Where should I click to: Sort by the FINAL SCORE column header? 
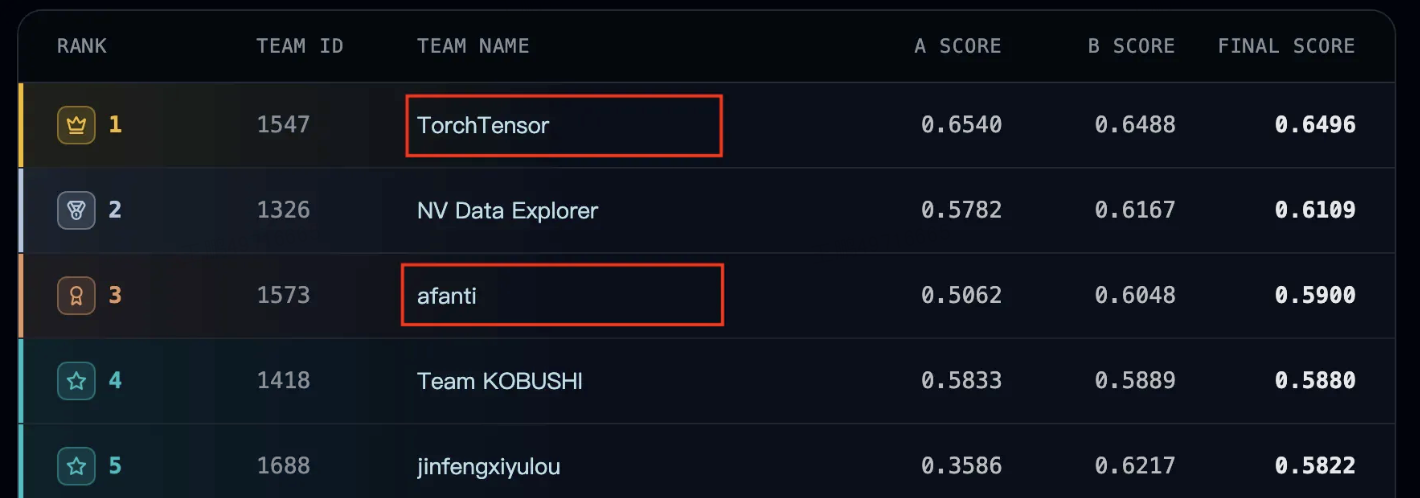click(x=1286, y=46)
